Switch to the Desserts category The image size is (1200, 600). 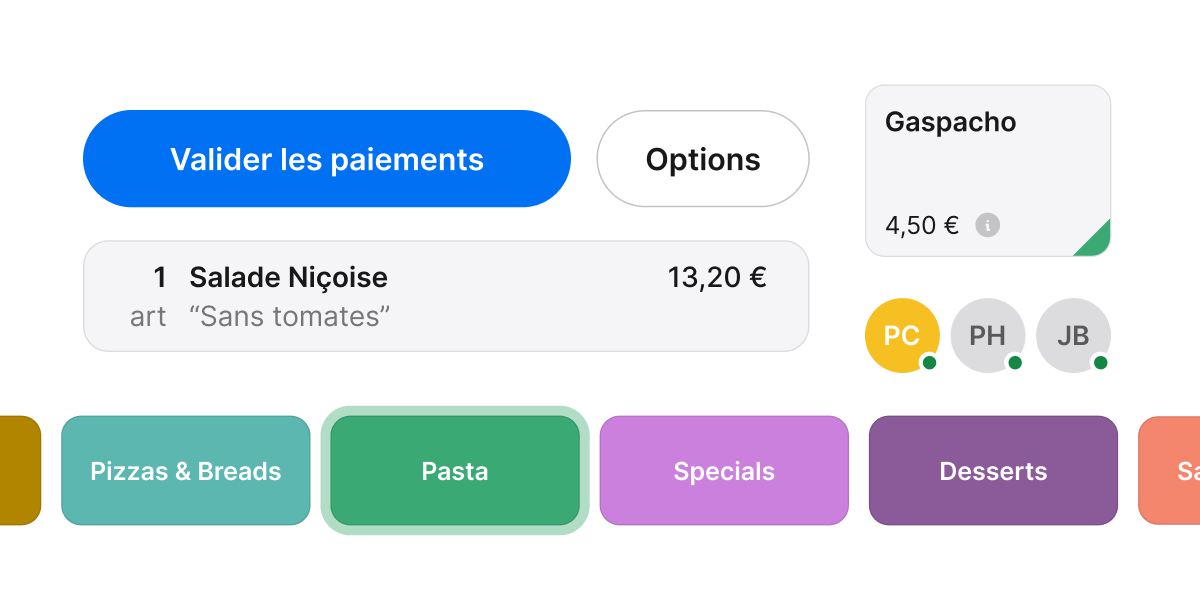993,470
